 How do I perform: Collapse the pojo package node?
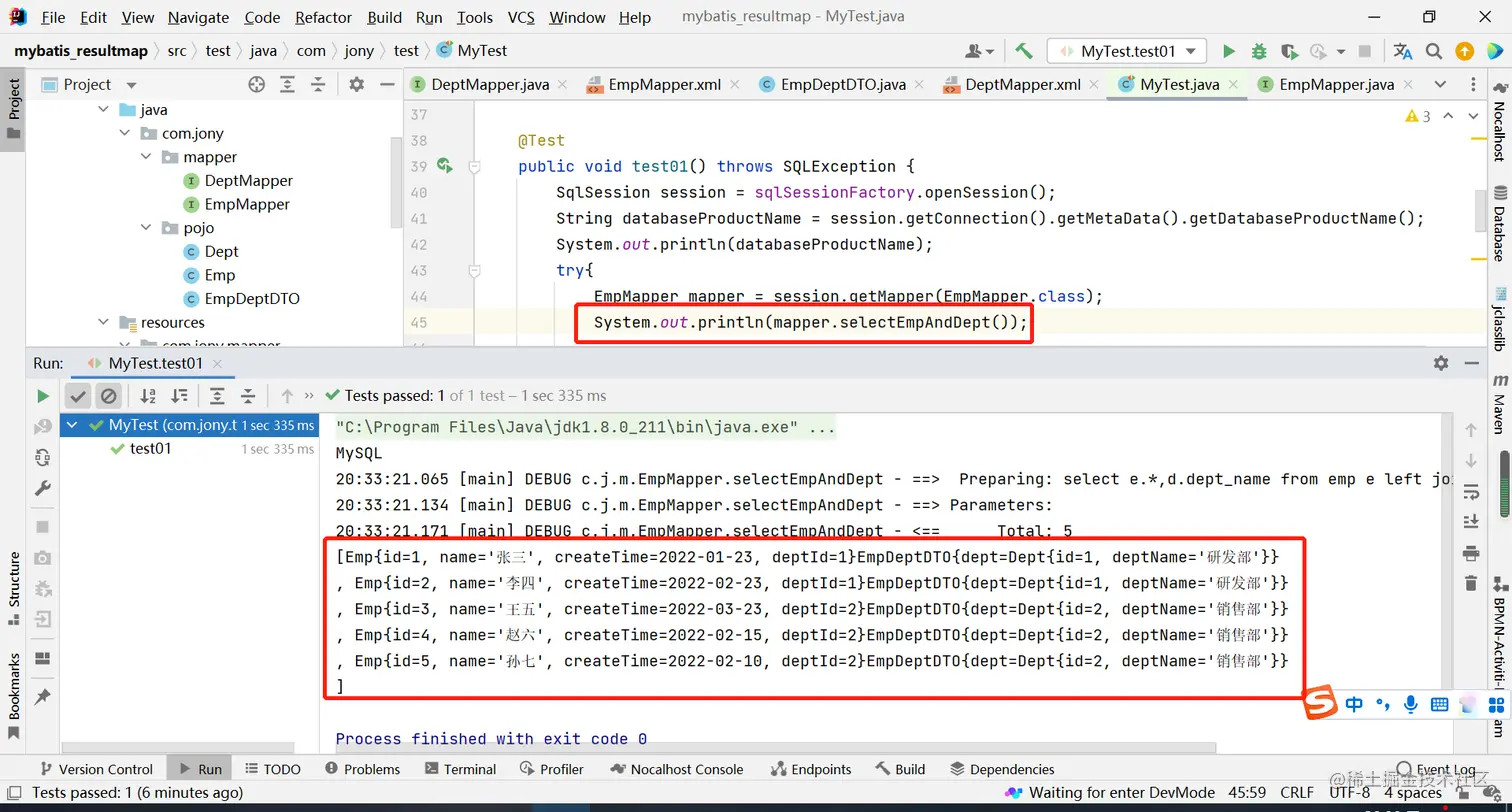tap(146, 228)
